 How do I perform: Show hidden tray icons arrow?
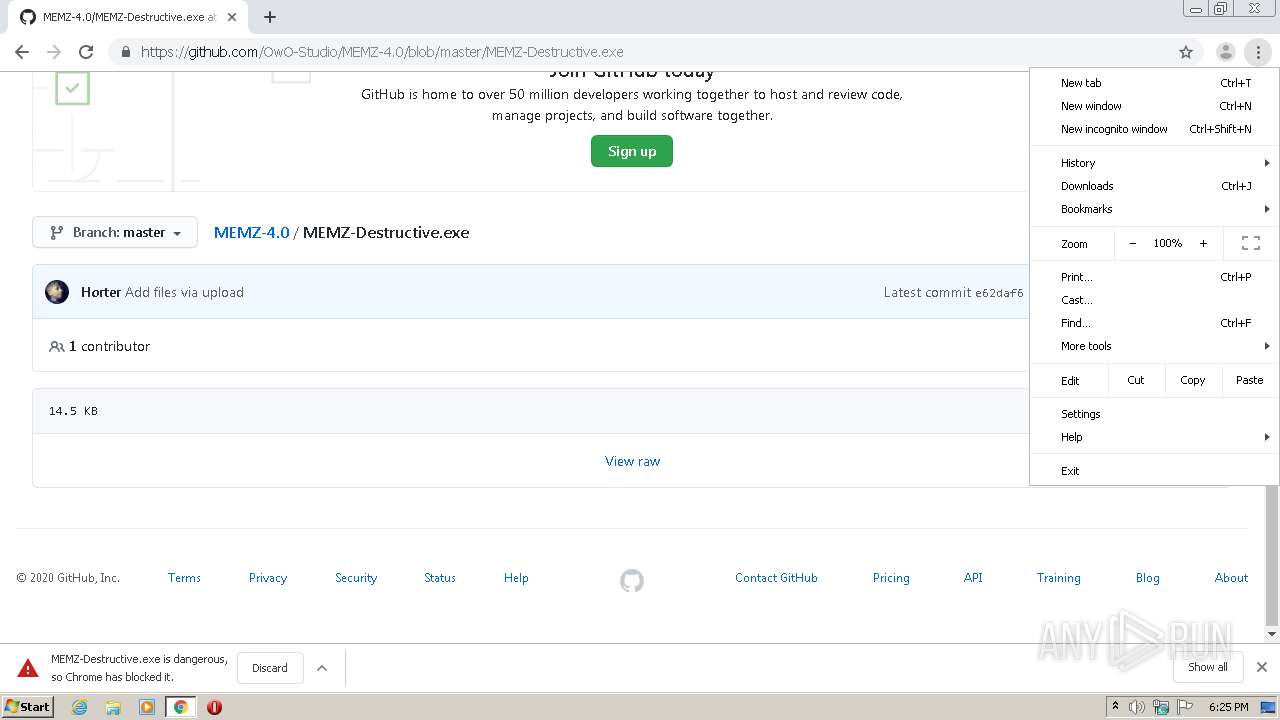pos(1115,707)
